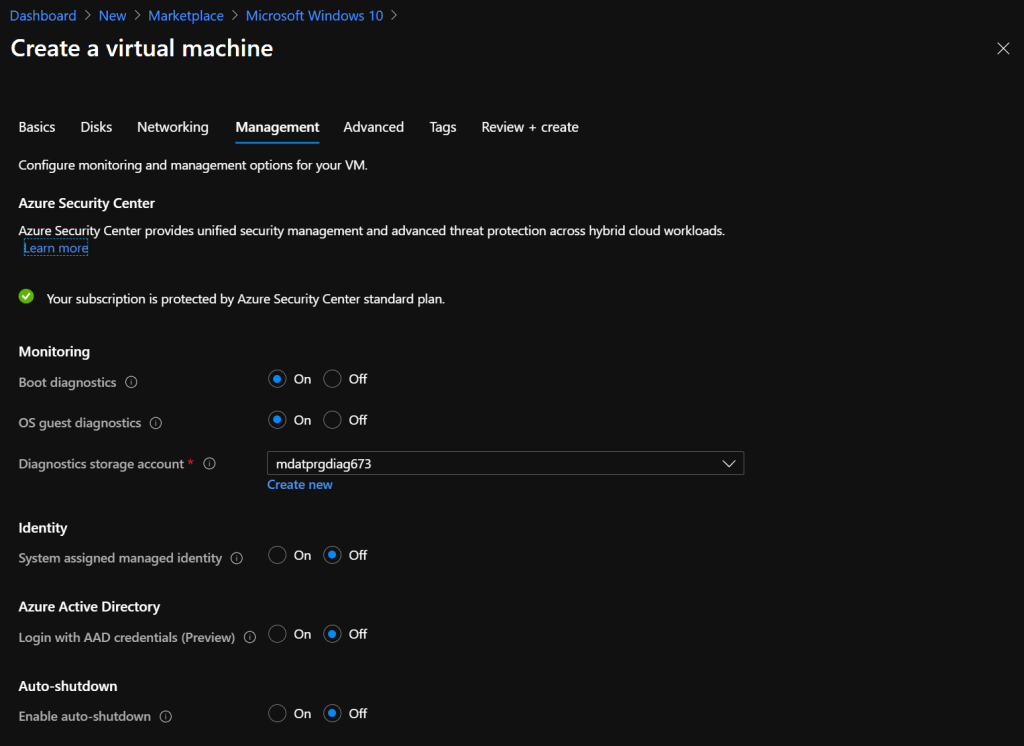
Task: Enable auto-shutdown by selecting On
Action: (x=278, y=713)
